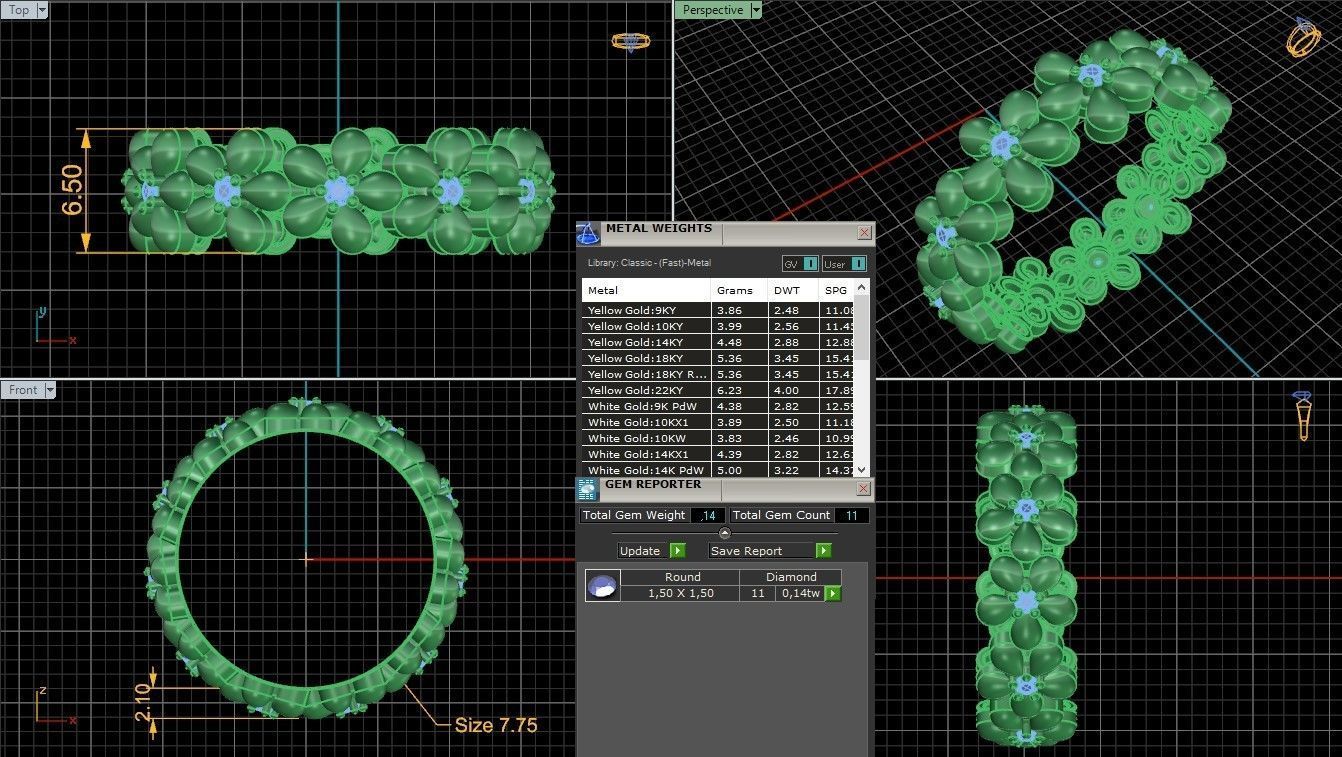
Task: Toggle the User library switch
Action: pyautogui.click(x=844, y=264)
